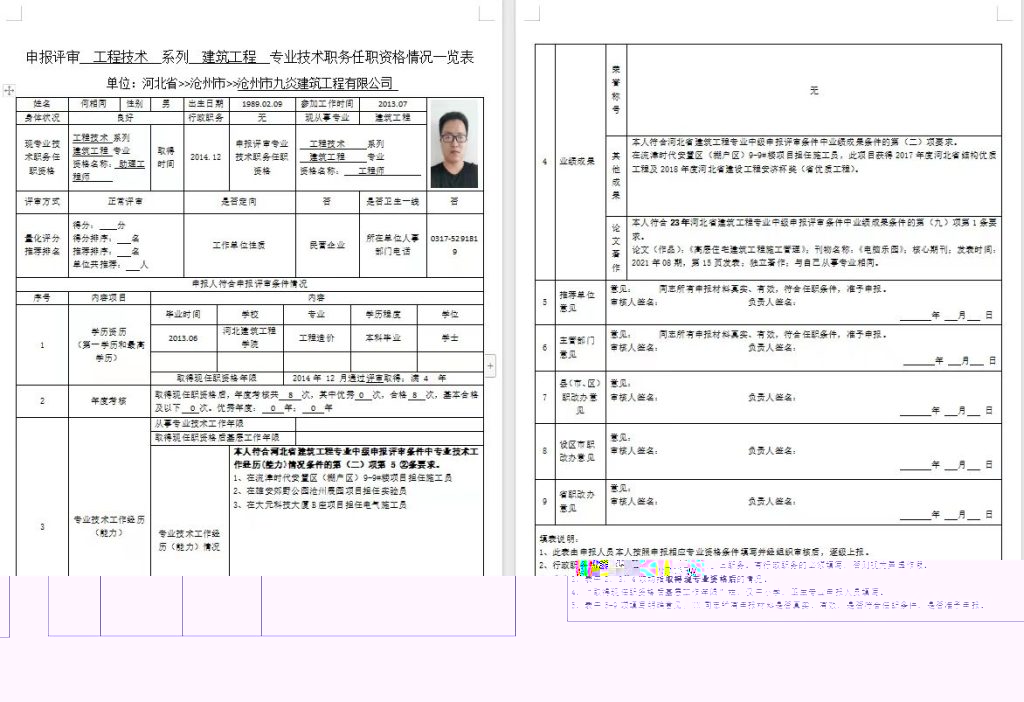Click the 申报人符合申报评审条件情况 header row

tap(249, 284)
